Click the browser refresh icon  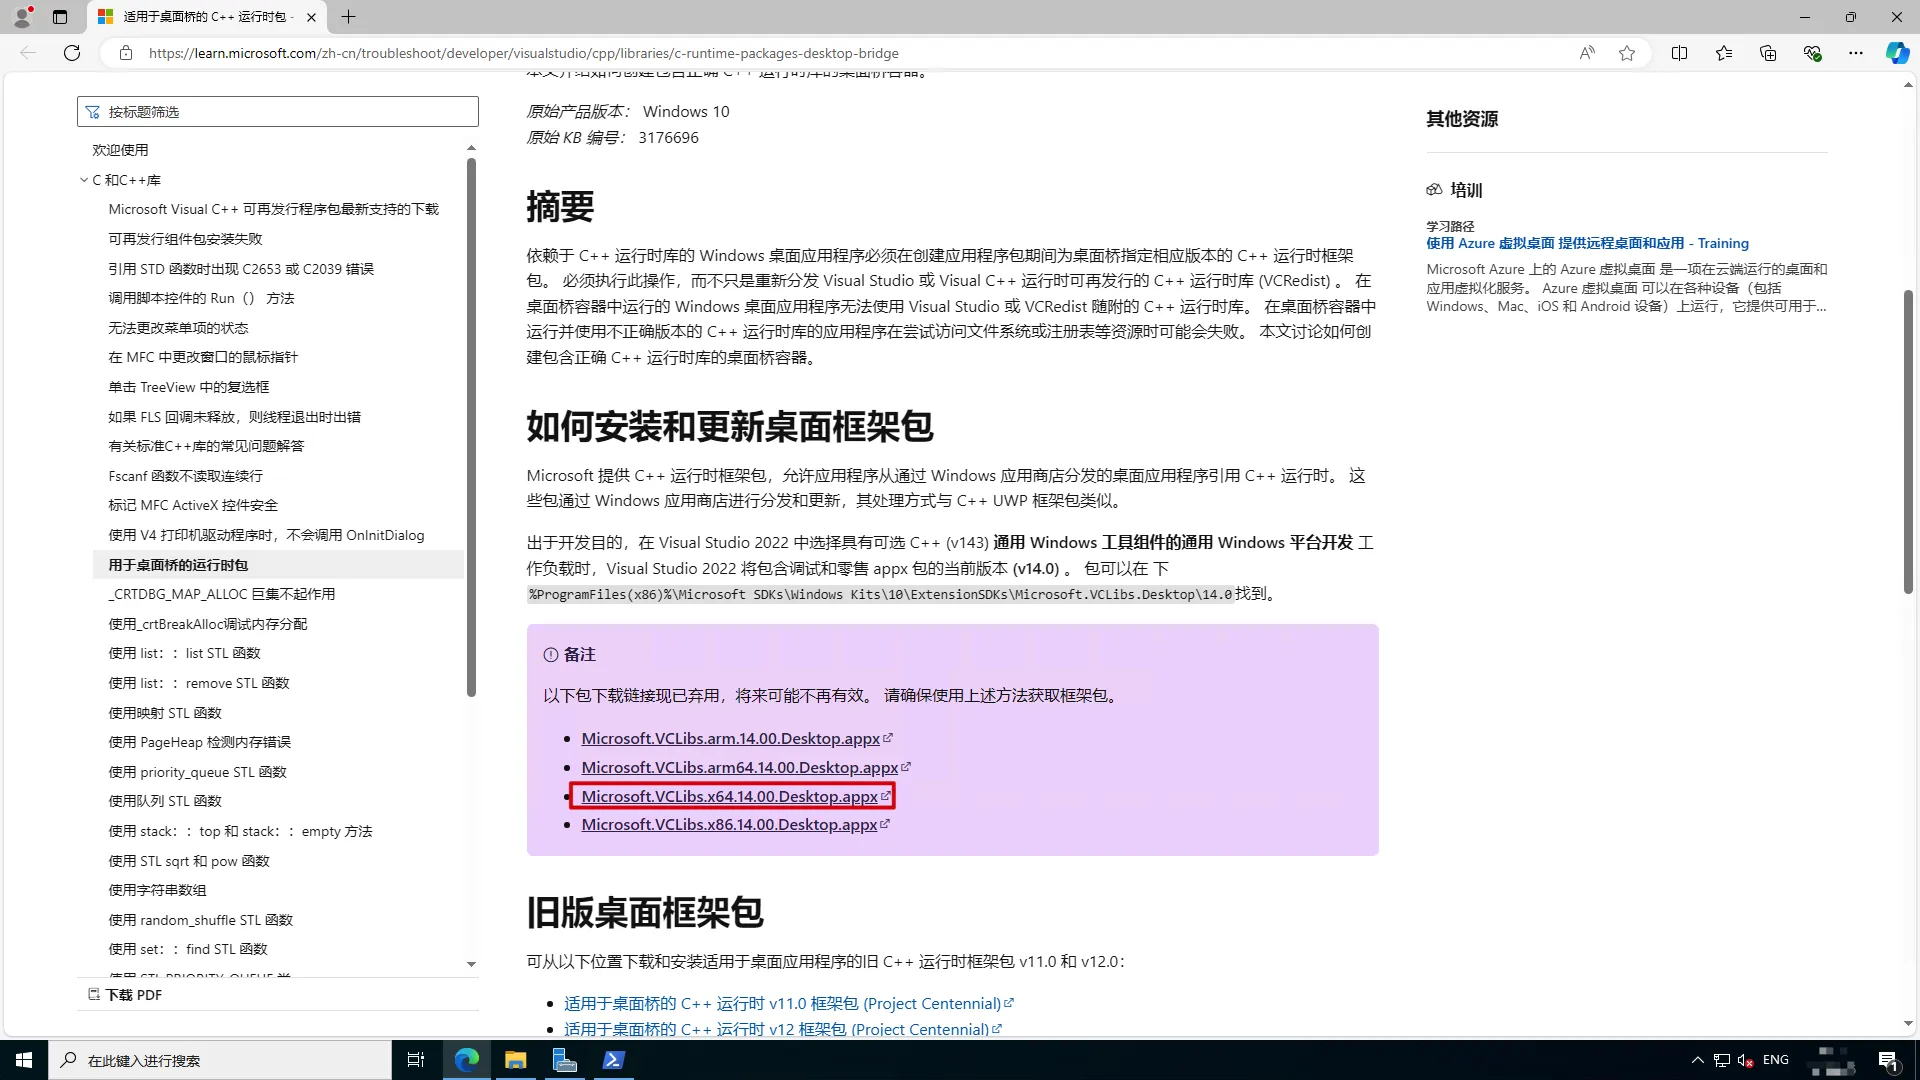72,53
